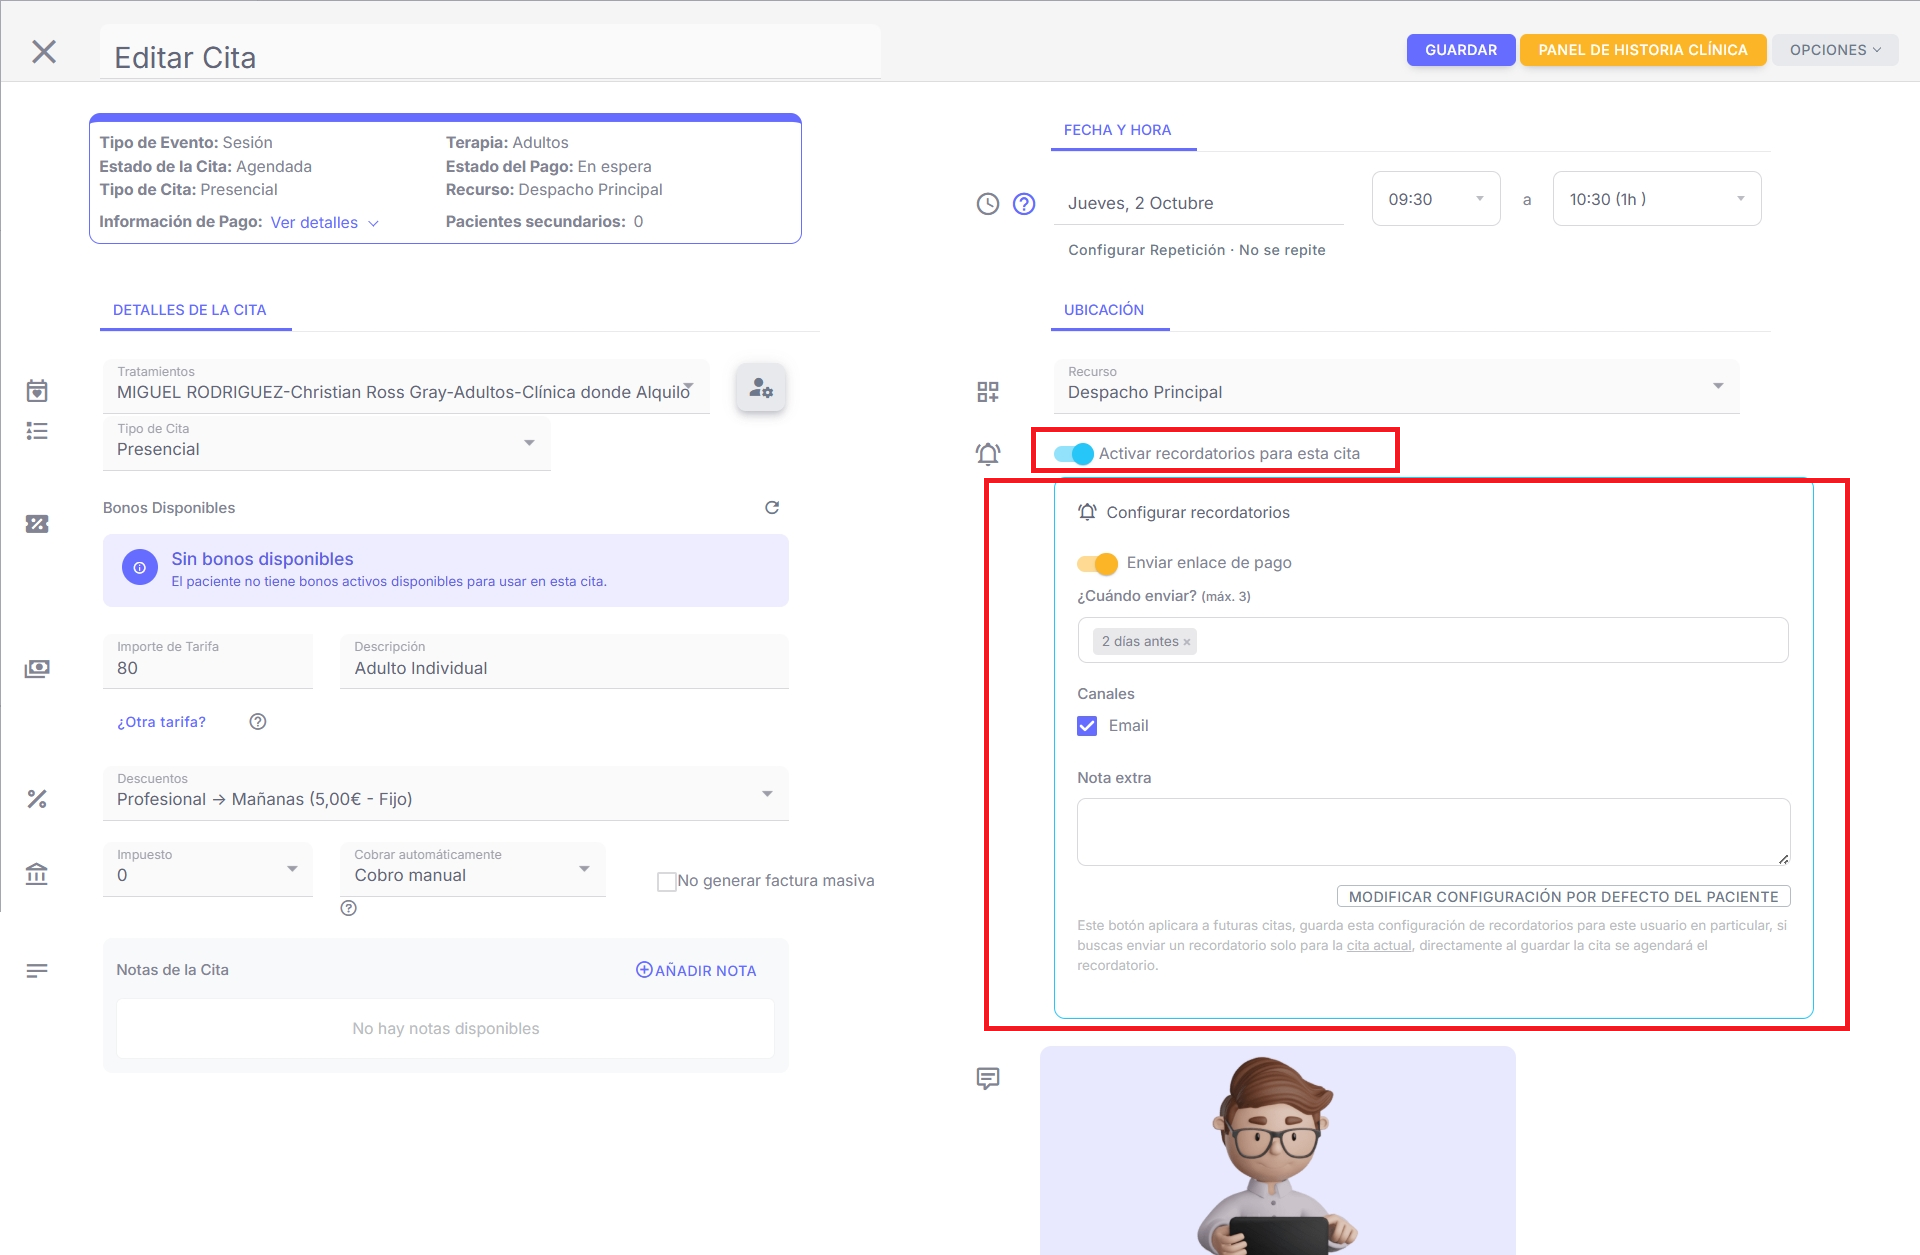
Task: Refresh the Bonos Disponibles list
Action: 772,508
